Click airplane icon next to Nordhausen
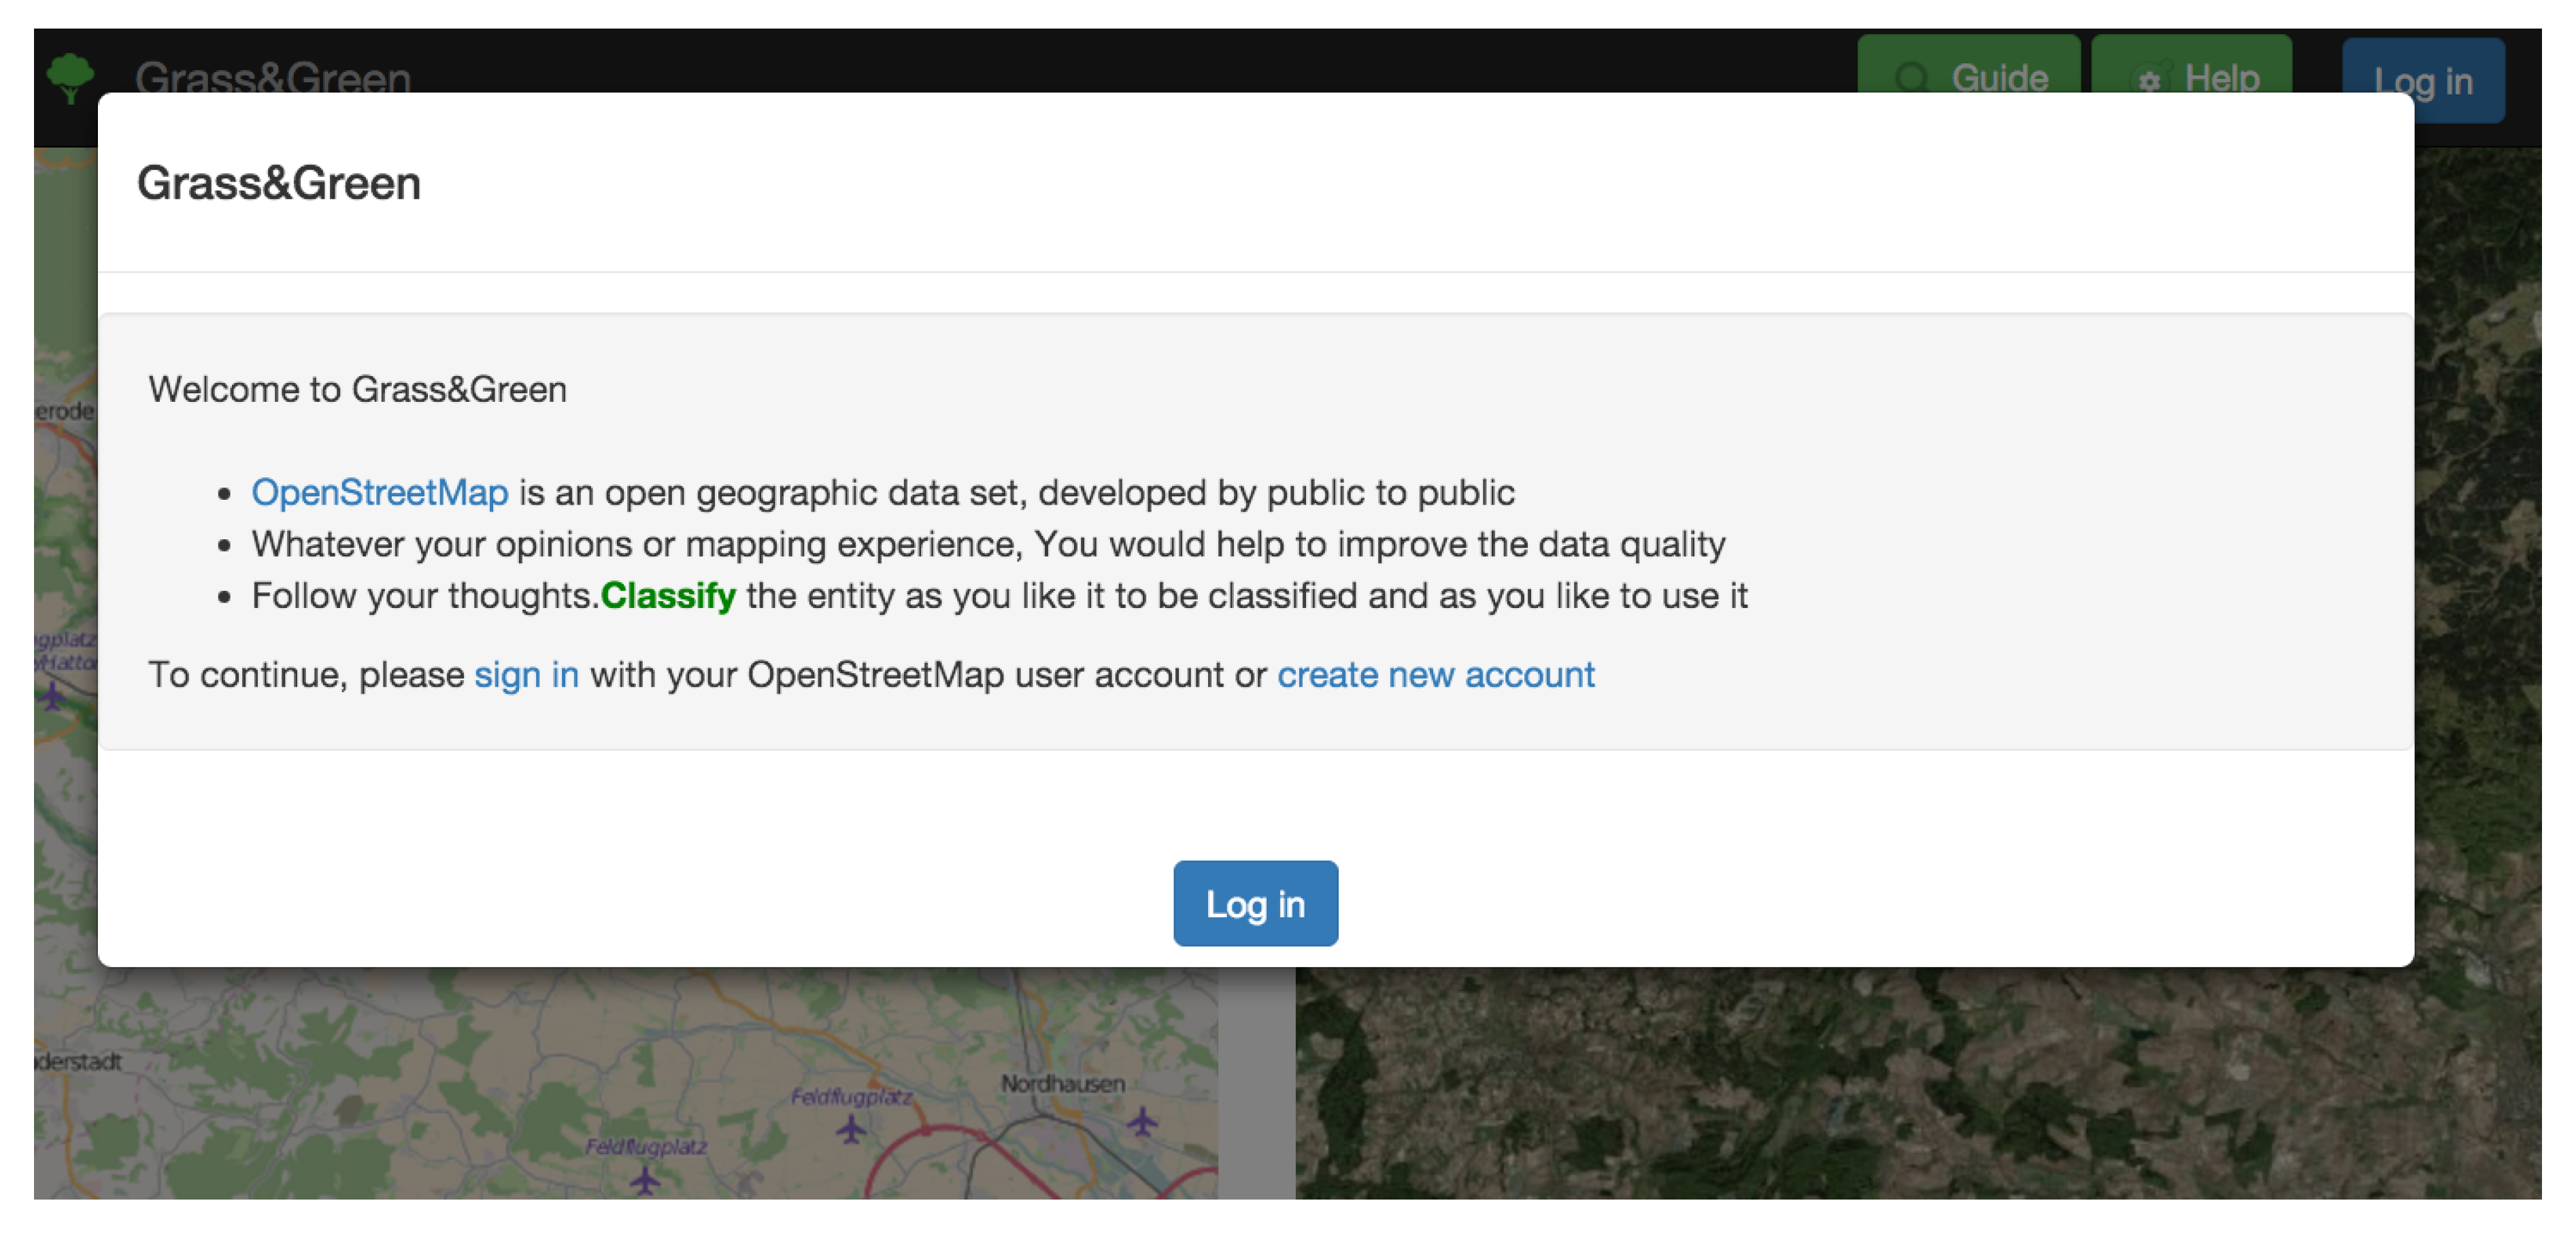Image resolution: width=2576 pixels, height=1239 pixels. click(1142, 1122)
